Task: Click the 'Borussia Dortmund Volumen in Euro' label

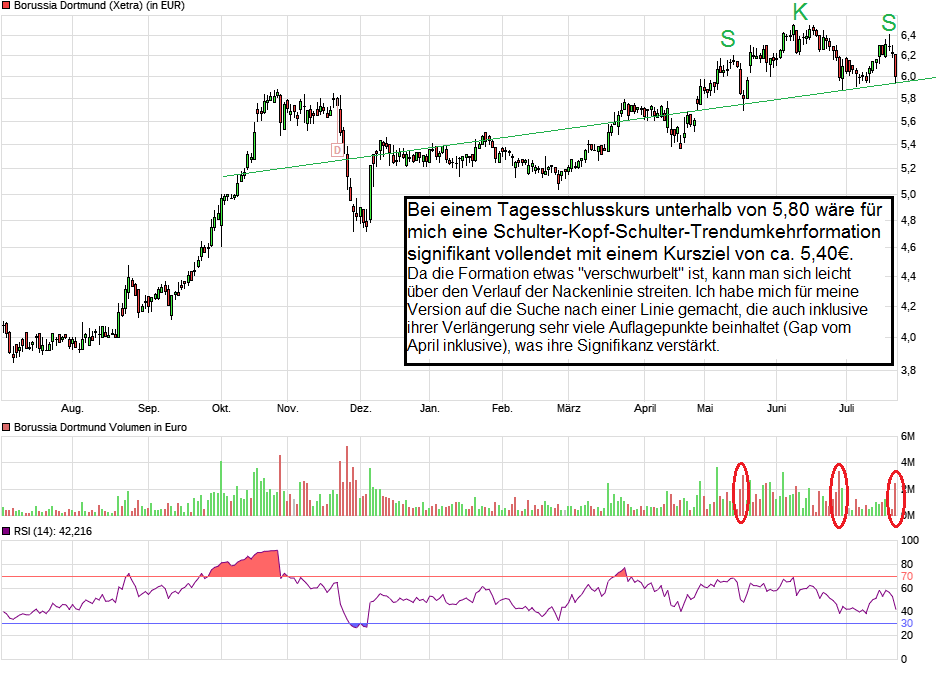Action: click(100, 428)
